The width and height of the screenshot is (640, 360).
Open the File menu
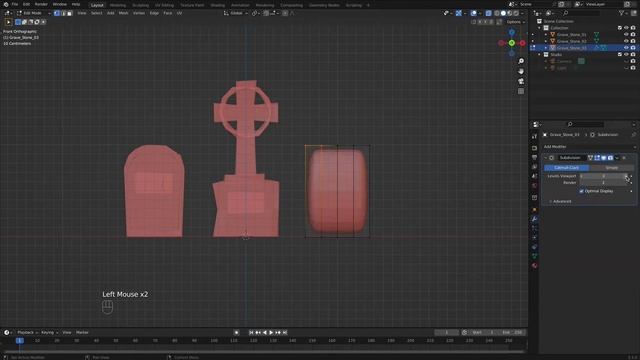point(15,4)
